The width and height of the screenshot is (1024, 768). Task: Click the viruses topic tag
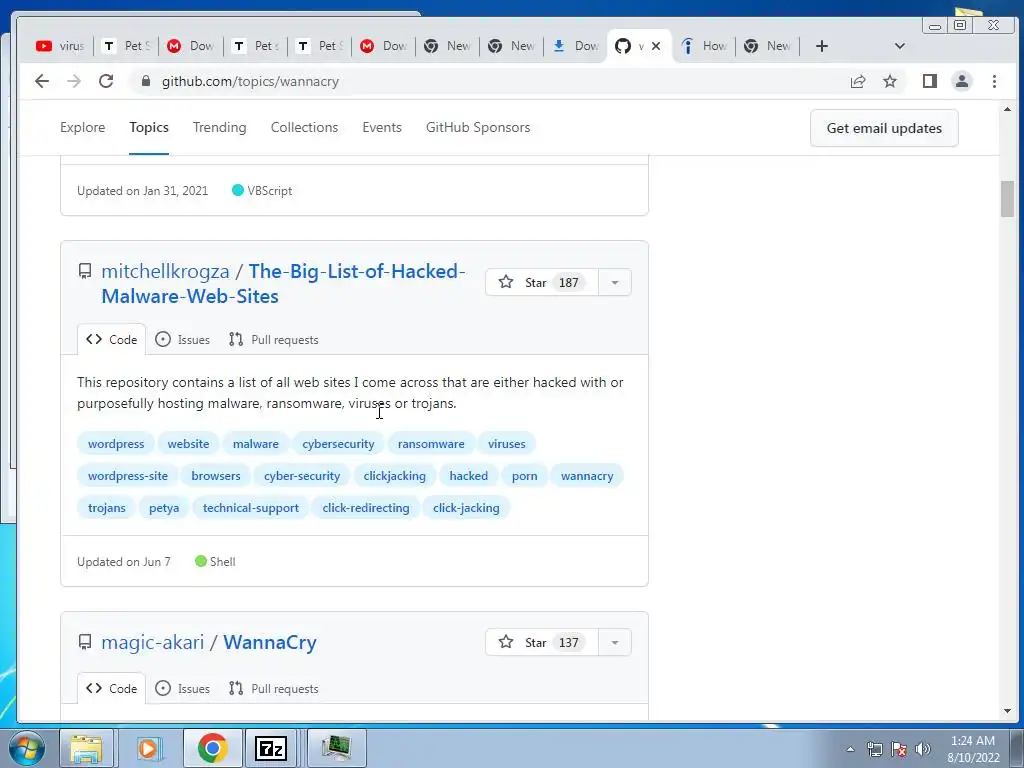click(x=506, y=443)
